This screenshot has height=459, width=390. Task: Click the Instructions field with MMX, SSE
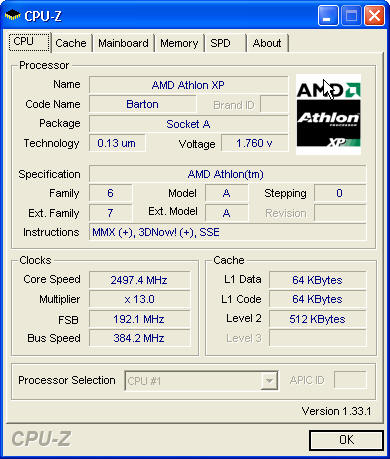click(x=228, y=232)
